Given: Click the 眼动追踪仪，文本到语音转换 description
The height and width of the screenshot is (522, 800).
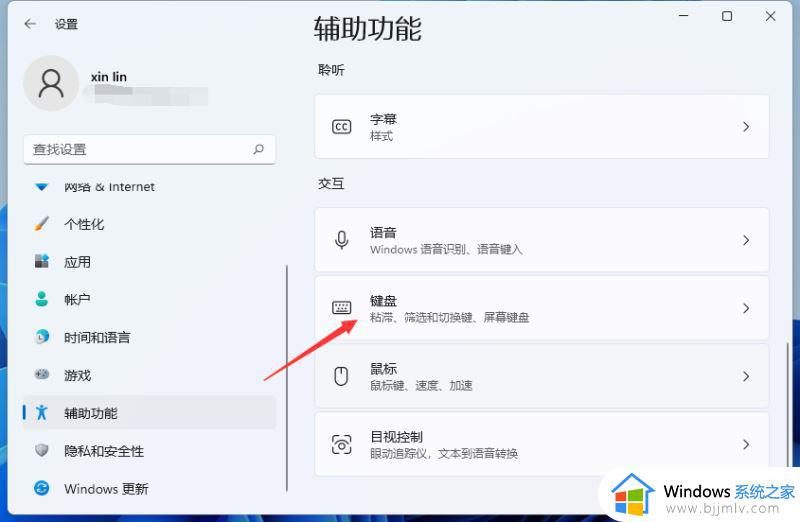Looking at the screenshot, I should click(444, 454).
